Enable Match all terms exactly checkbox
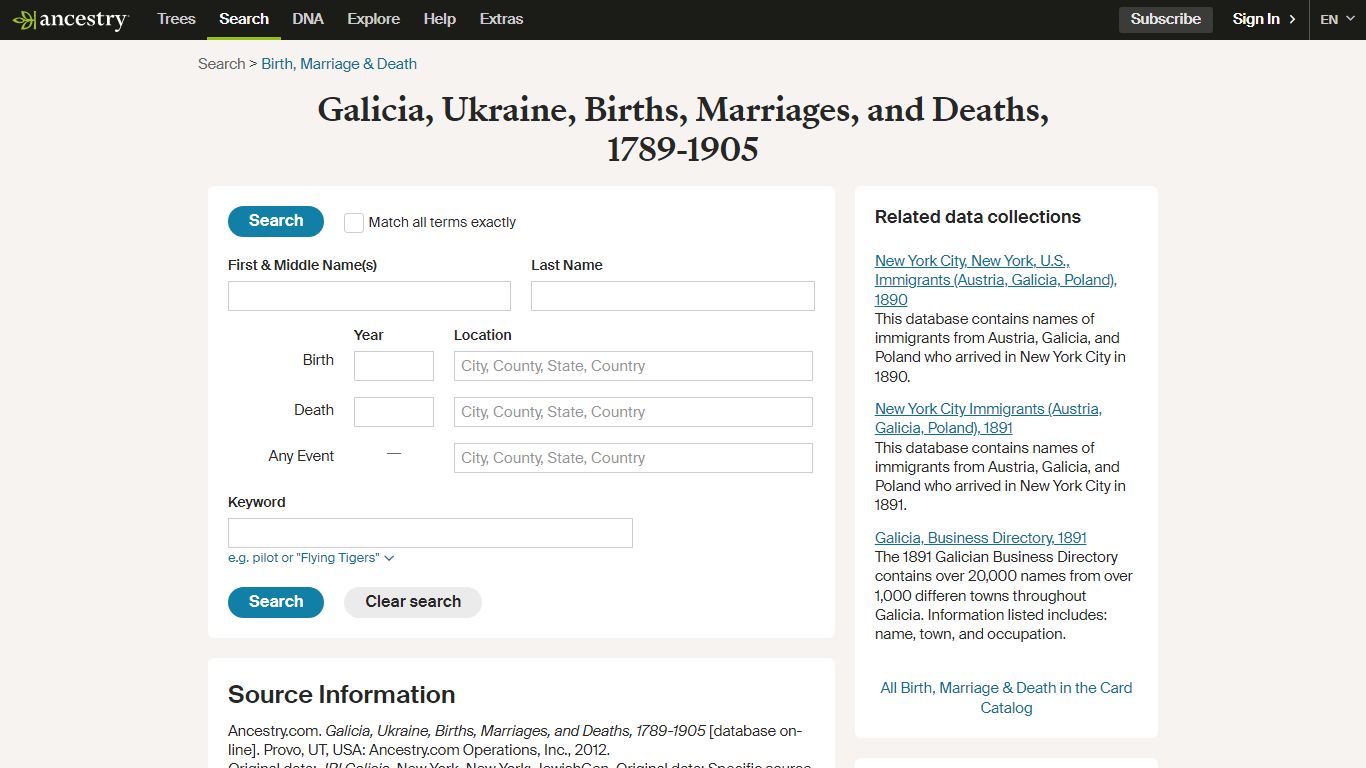This screenshot has width=1366, height=768. pyautogui.click(x=354, y=222)
